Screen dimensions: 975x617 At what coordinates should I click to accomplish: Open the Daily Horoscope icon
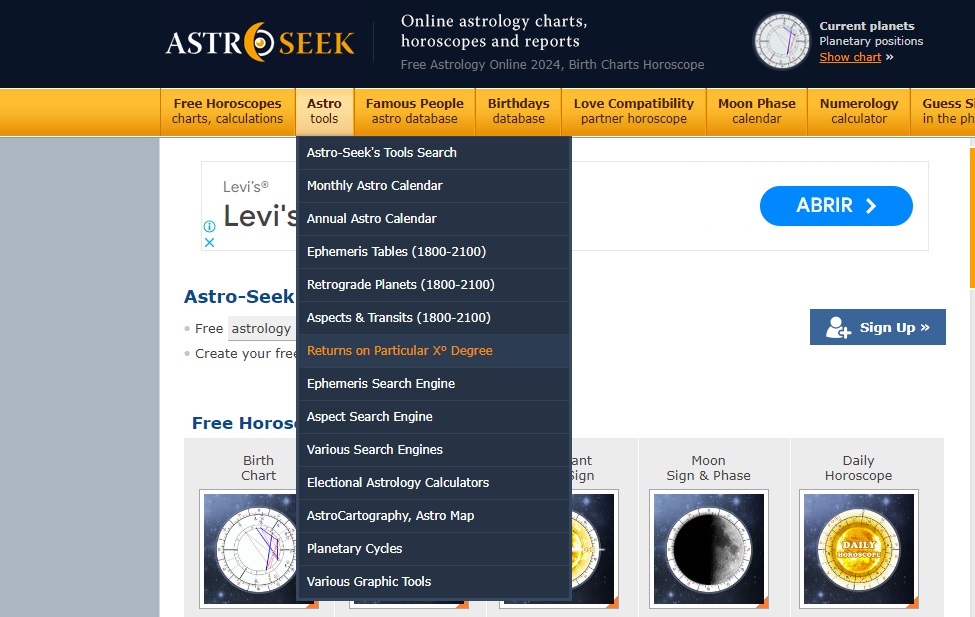(x=858, y=547)
